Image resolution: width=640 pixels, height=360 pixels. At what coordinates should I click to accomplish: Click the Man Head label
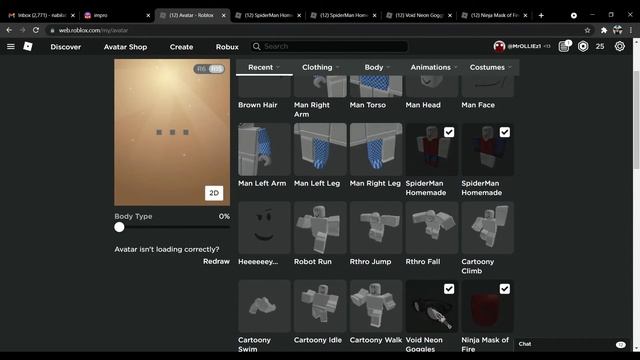pyautogui.click(x=423, y=105)
